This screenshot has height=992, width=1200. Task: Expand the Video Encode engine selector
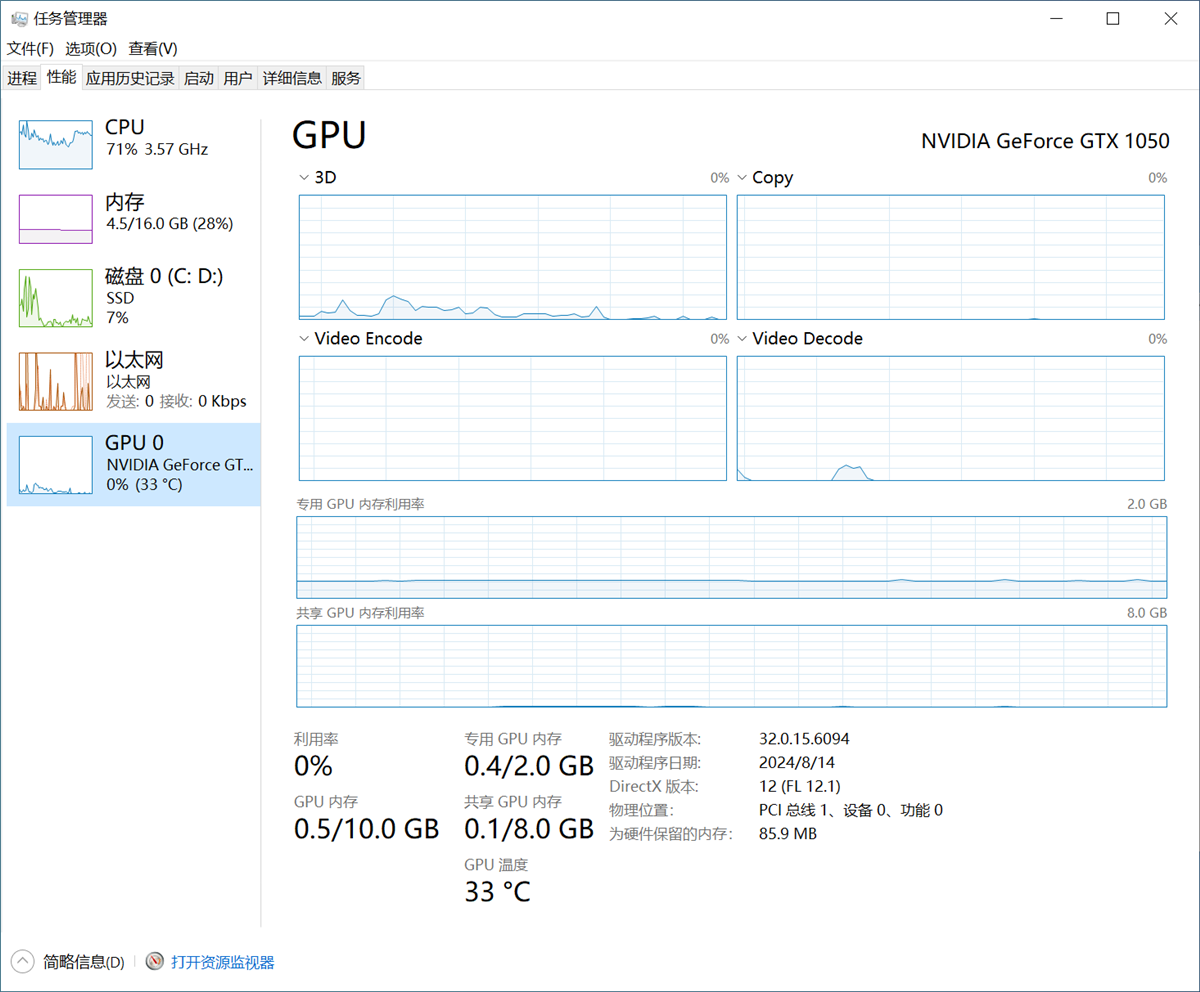point(304,339)
